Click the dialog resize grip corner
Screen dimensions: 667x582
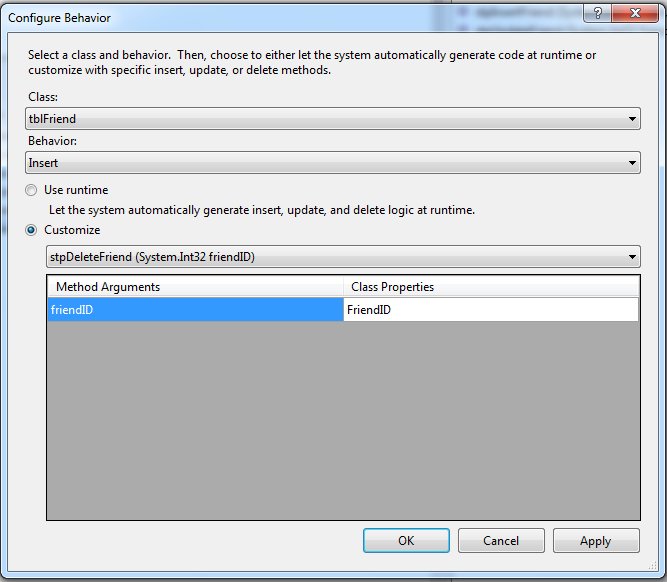point(653,565)
